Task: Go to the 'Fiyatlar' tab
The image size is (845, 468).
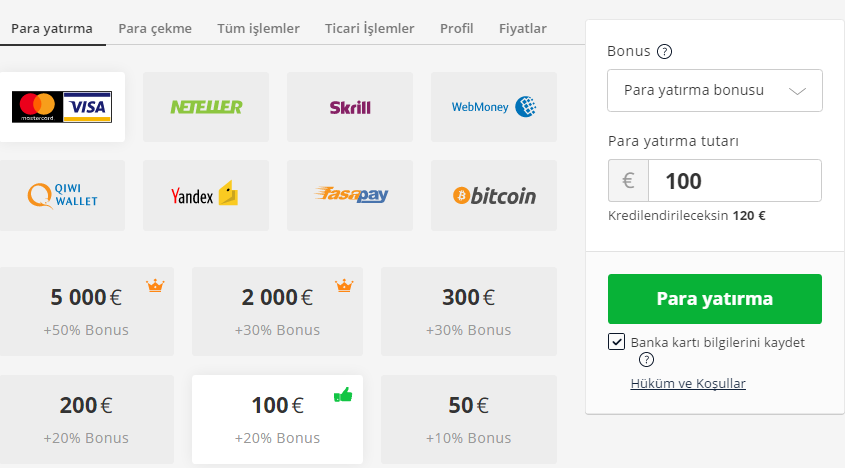Action: (x=523, y=28)
